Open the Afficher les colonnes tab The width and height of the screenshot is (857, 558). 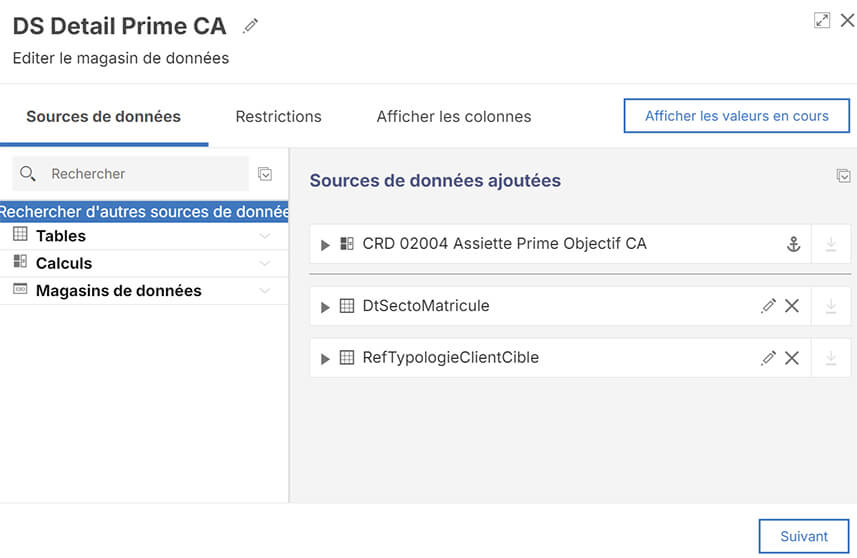453,116
